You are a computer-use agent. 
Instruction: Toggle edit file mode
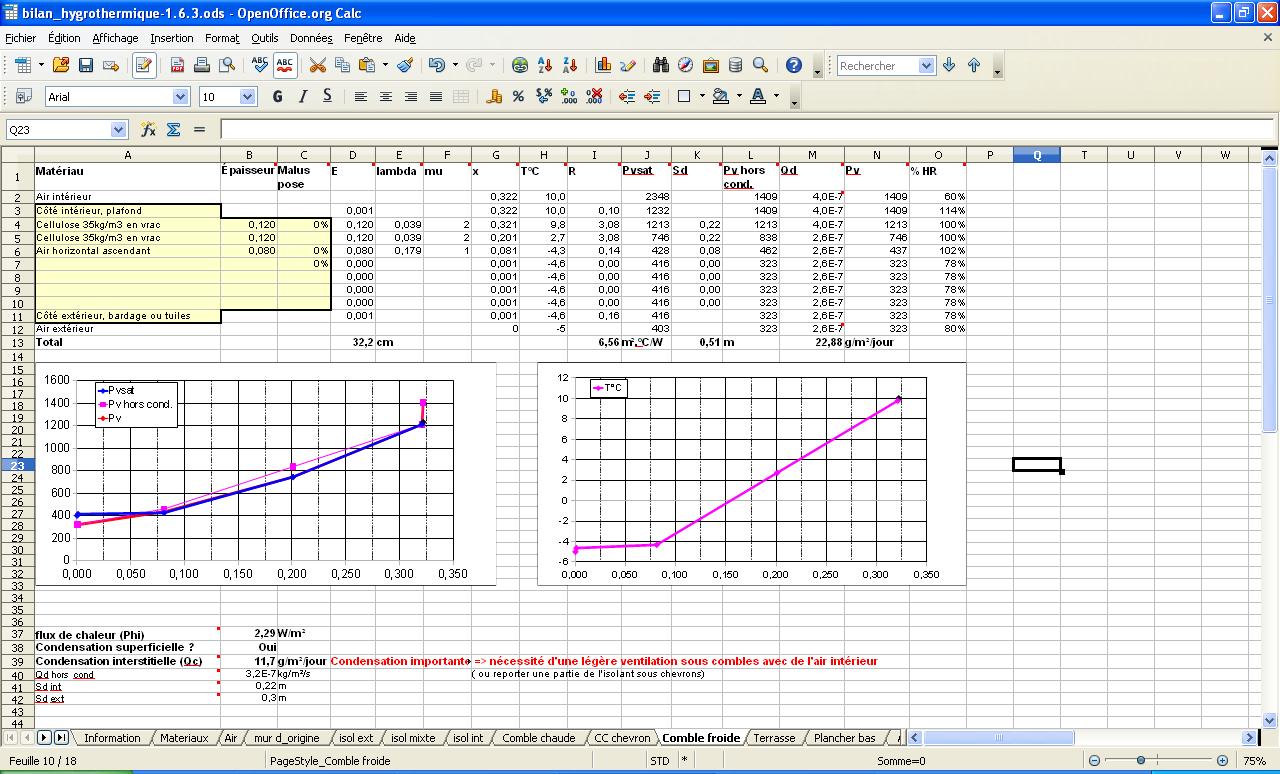144,65
